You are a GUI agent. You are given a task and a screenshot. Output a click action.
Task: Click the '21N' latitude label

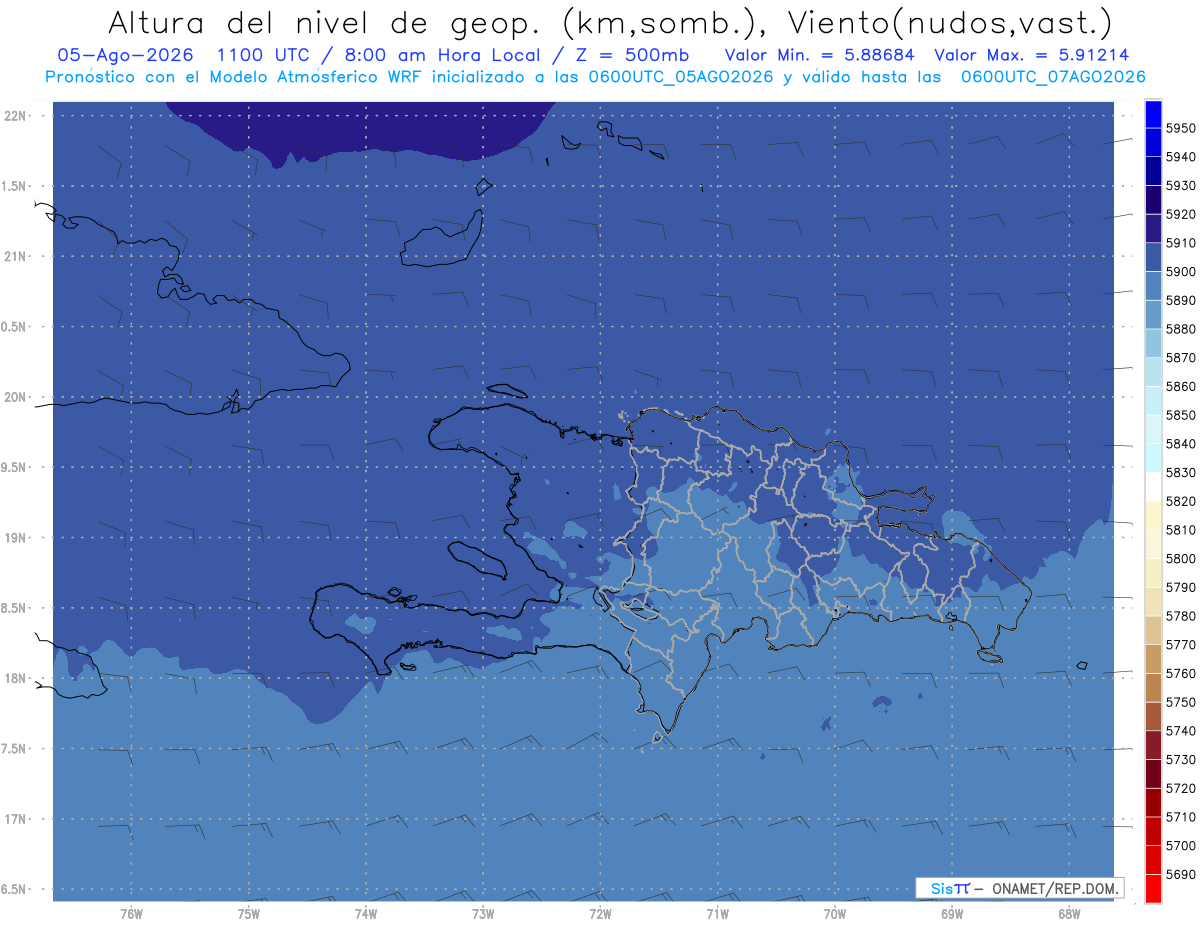16,257
